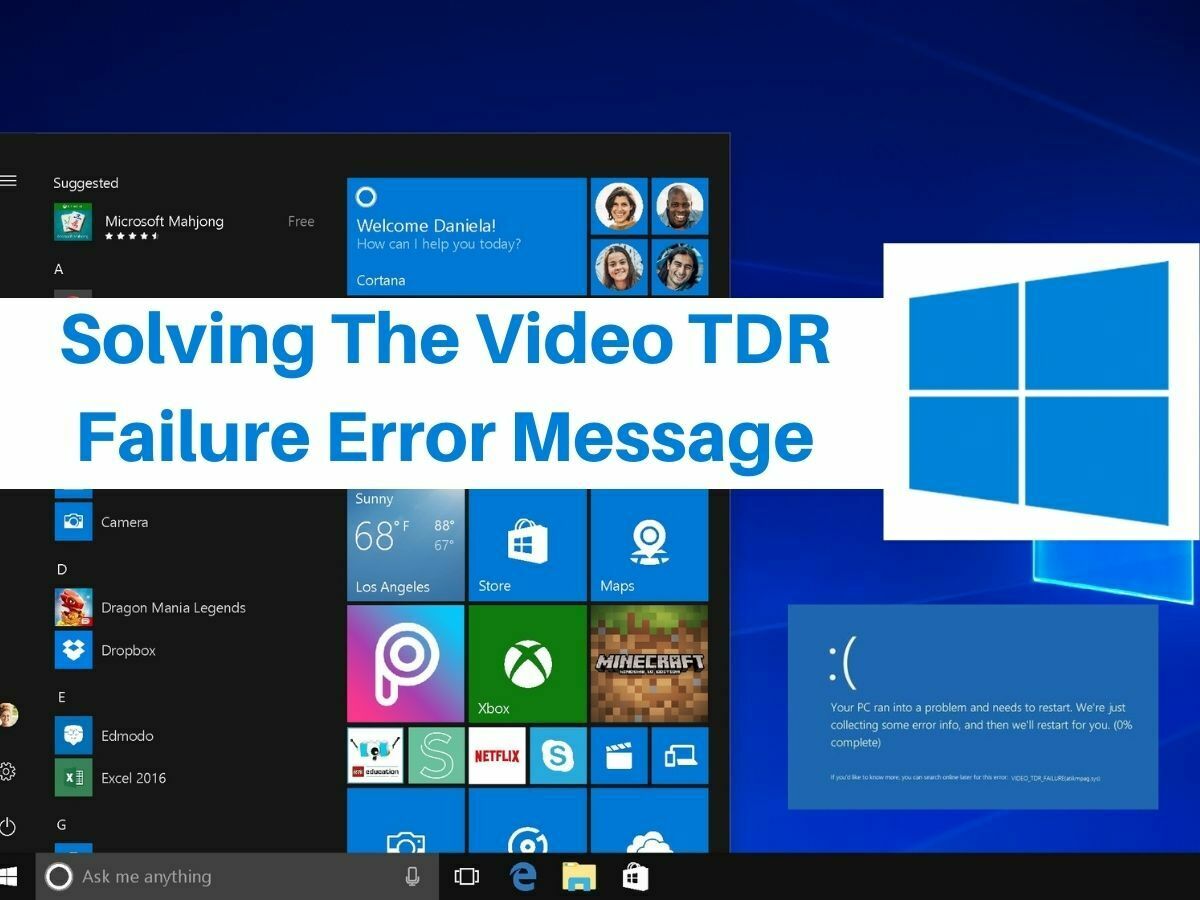Open the top-left contact photo in the people tiles
Image resolution: width=1200 pixels, height=900 pixels.
619,206
